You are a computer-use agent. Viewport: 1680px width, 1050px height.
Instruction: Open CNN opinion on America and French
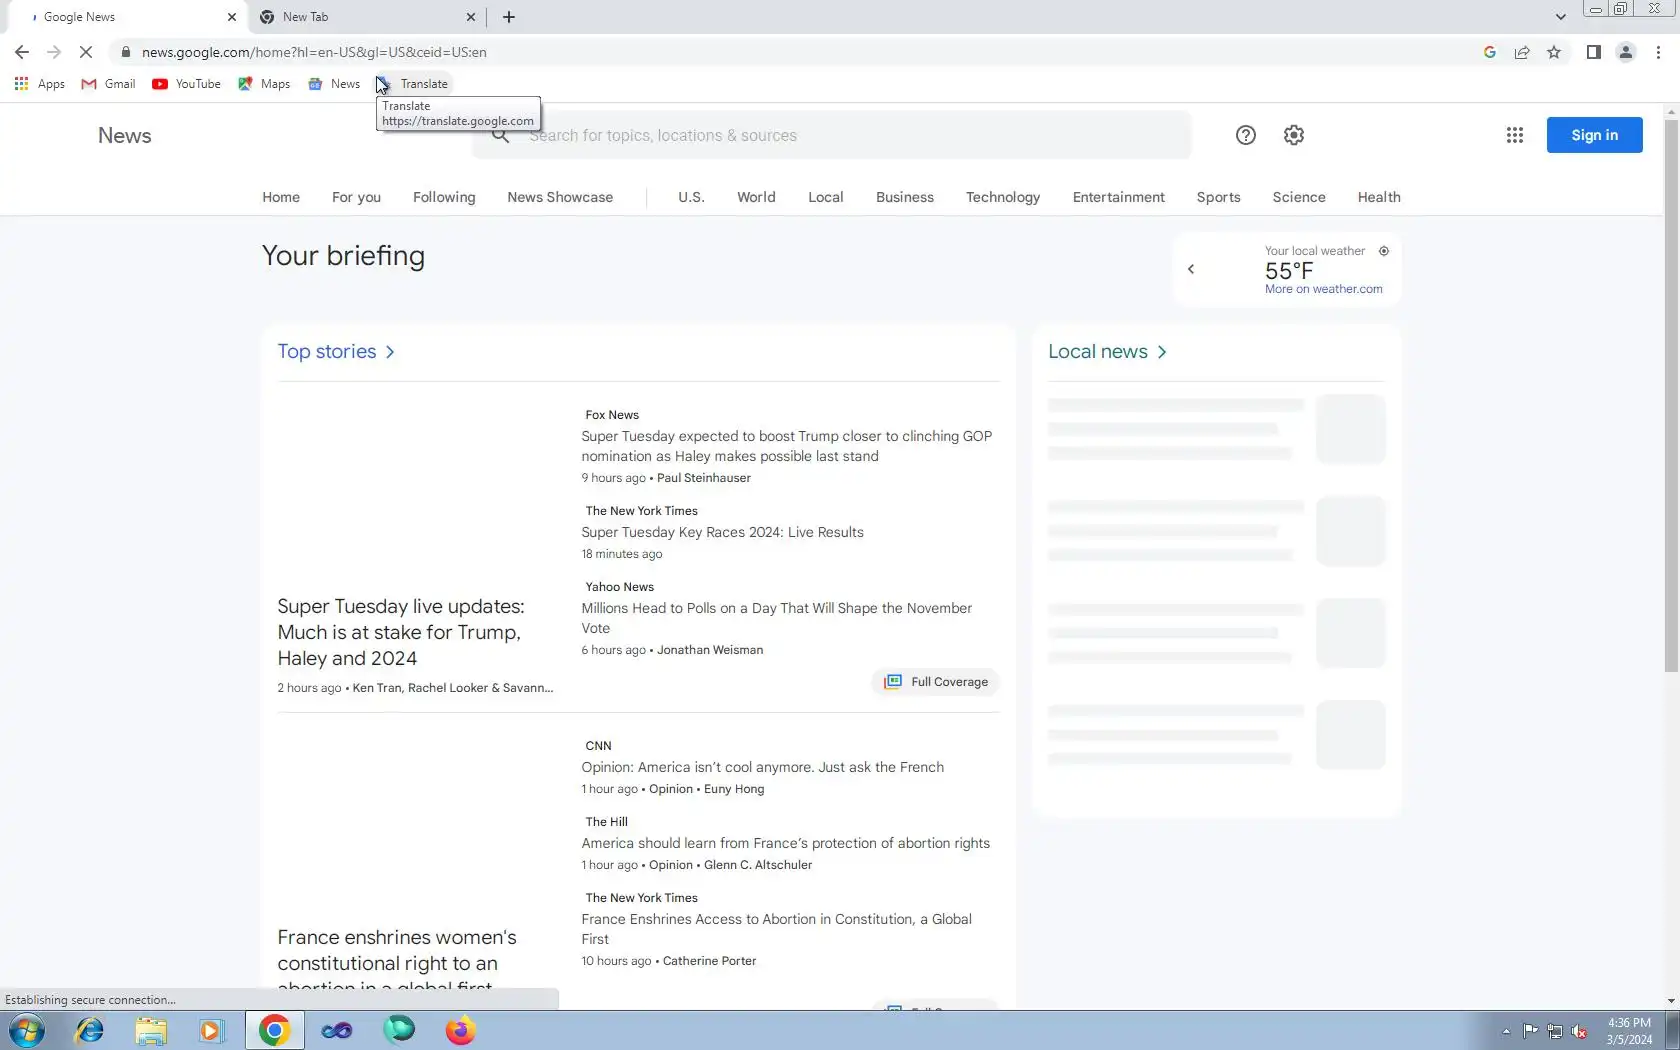(763, 767)
